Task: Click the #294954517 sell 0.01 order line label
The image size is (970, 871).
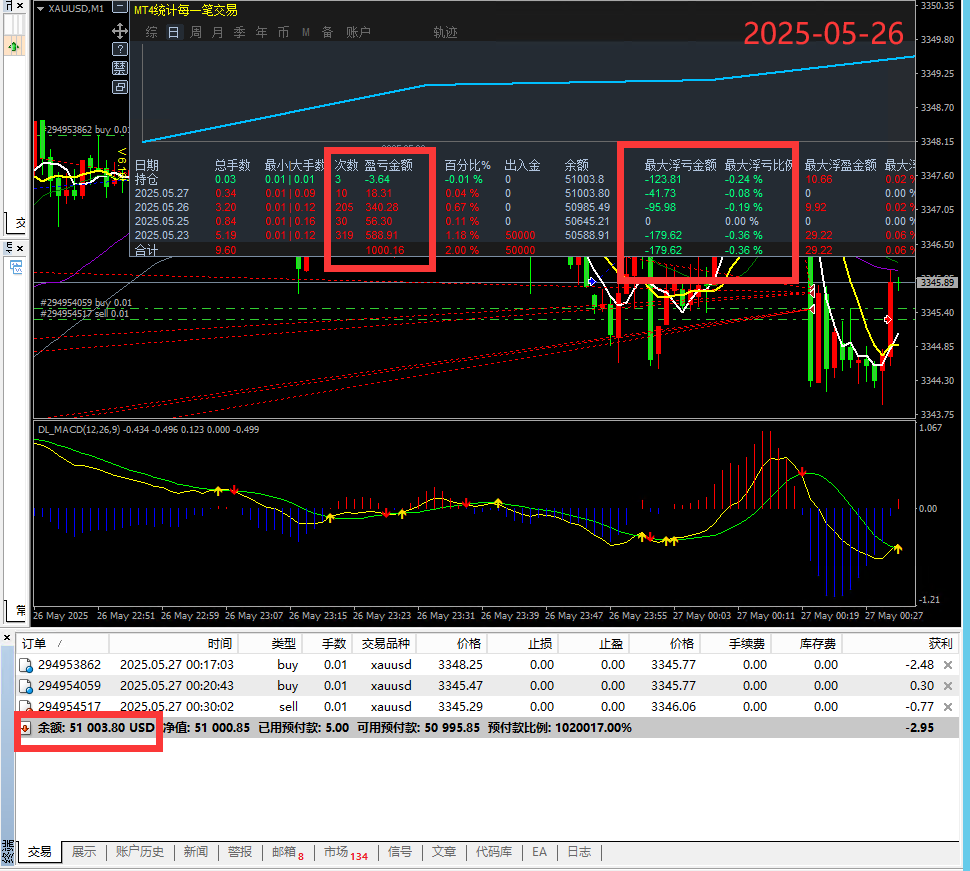Action: click(85, 314)
